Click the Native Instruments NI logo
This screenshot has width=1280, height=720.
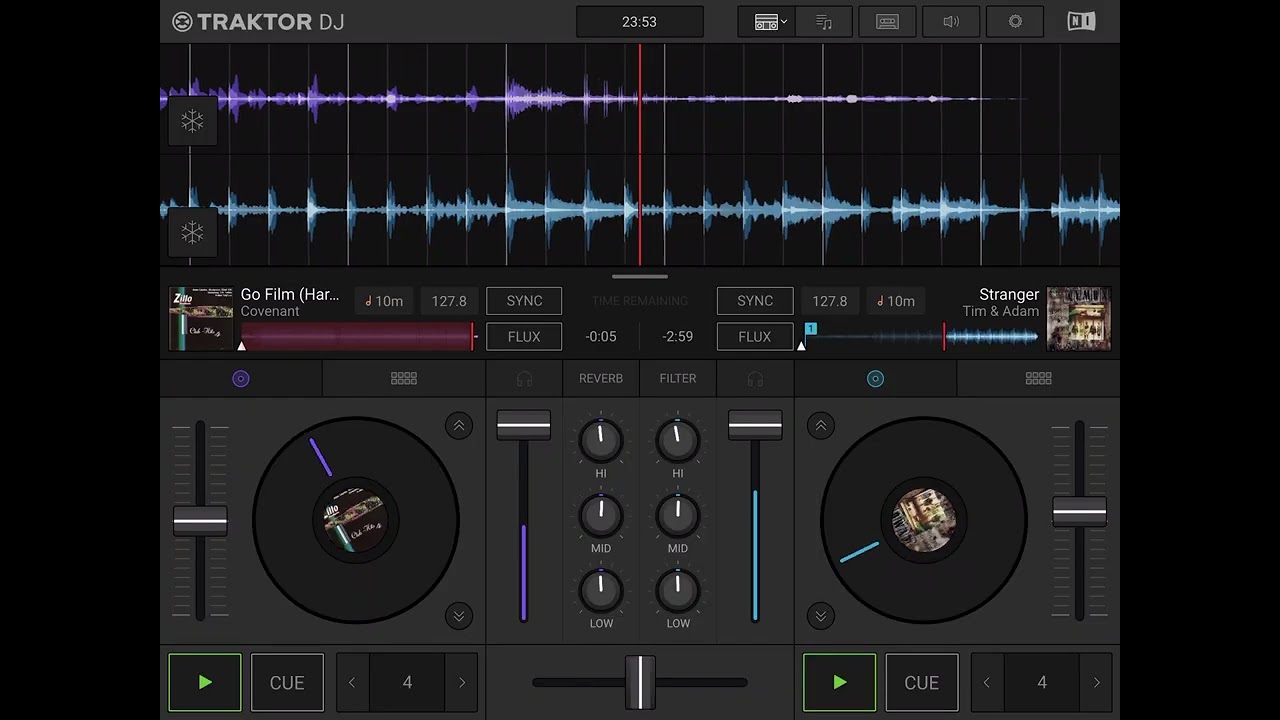pyautogui.click(x=1081, y=22)
